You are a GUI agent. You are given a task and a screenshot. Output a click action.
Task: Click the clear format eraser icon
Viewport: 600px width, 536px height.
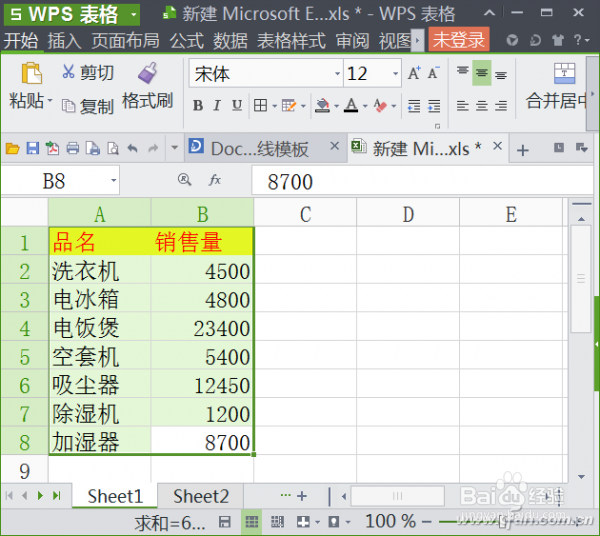click(380, 105)
